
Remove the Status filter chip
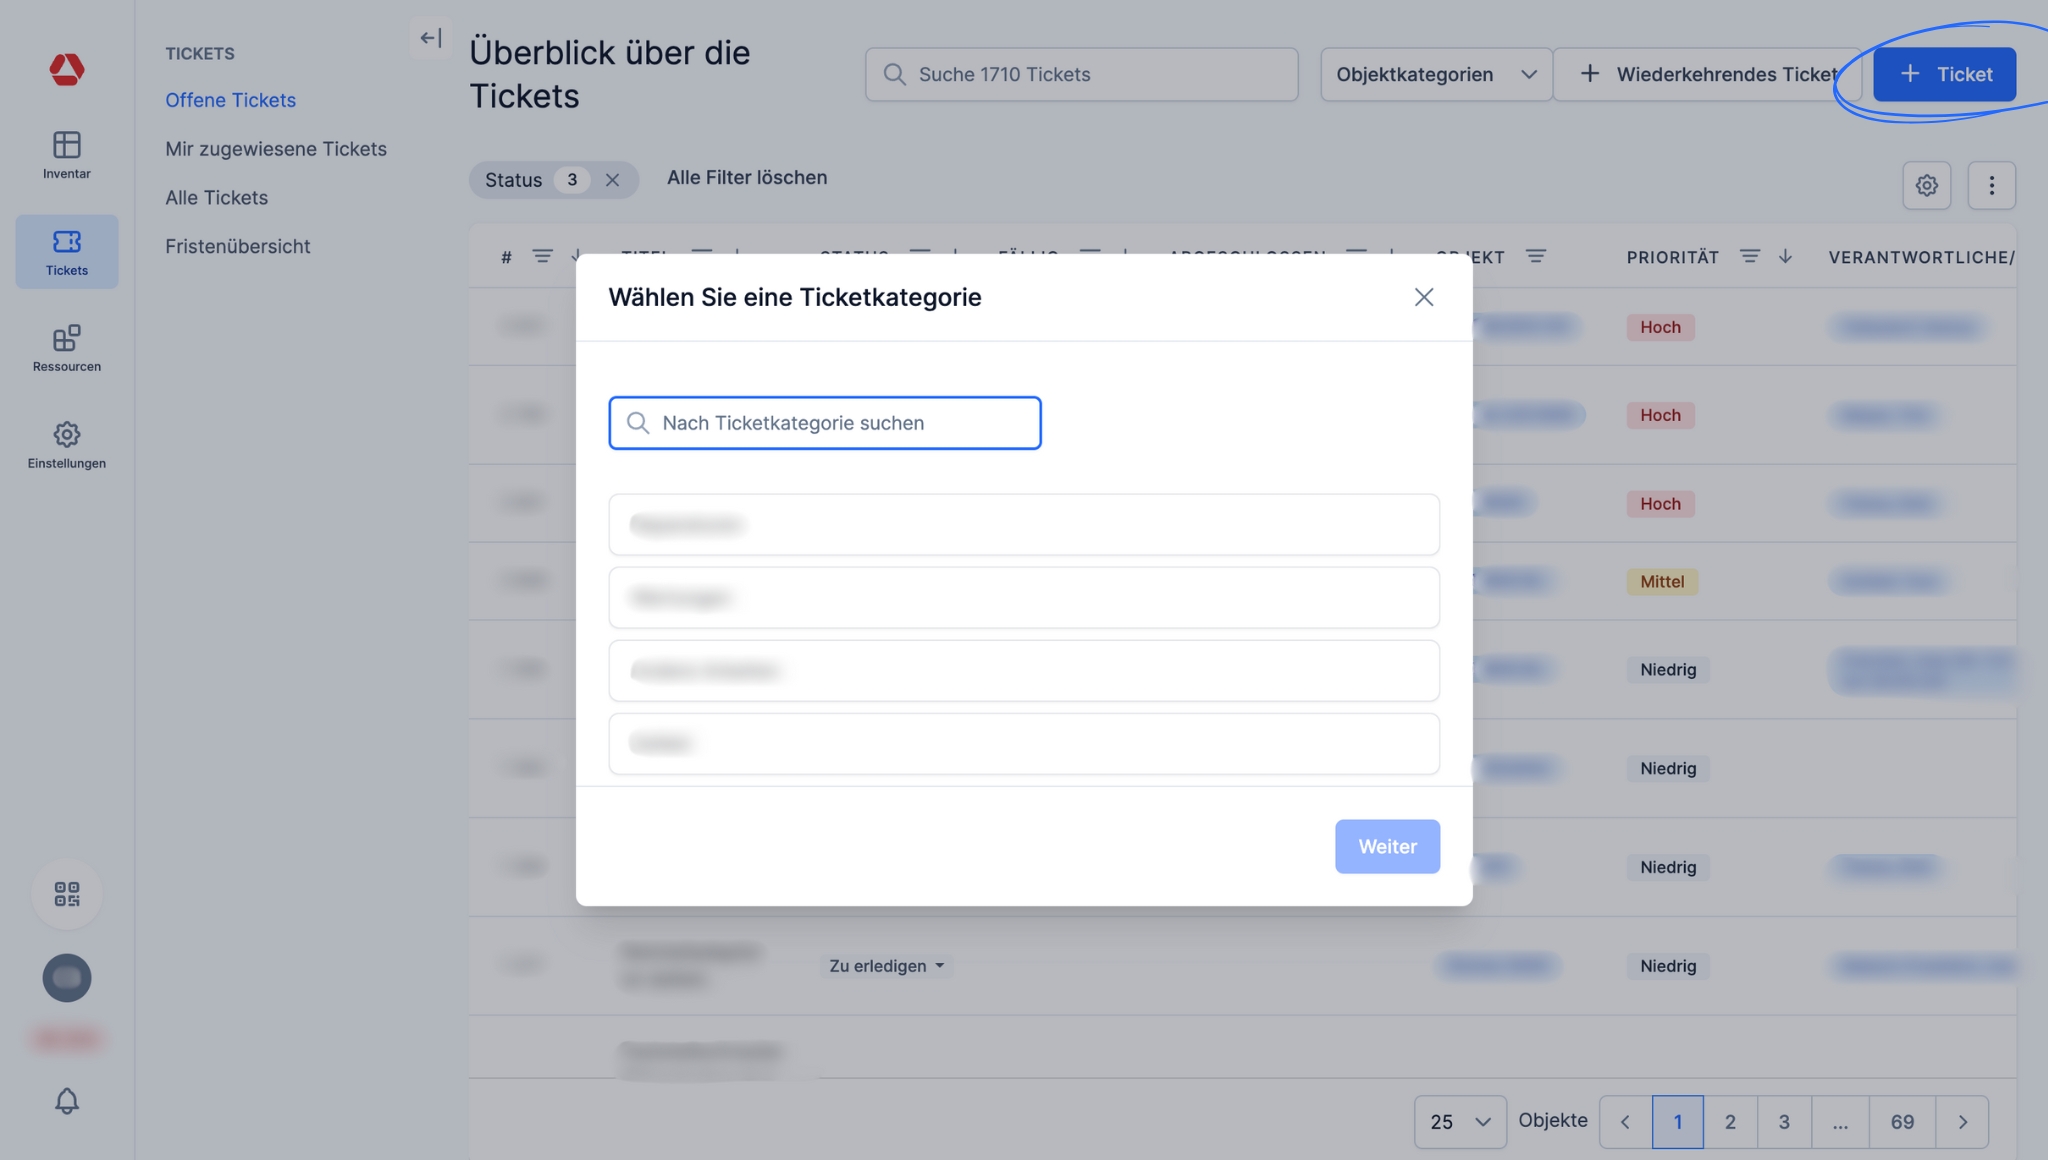(x=612, y=180)
